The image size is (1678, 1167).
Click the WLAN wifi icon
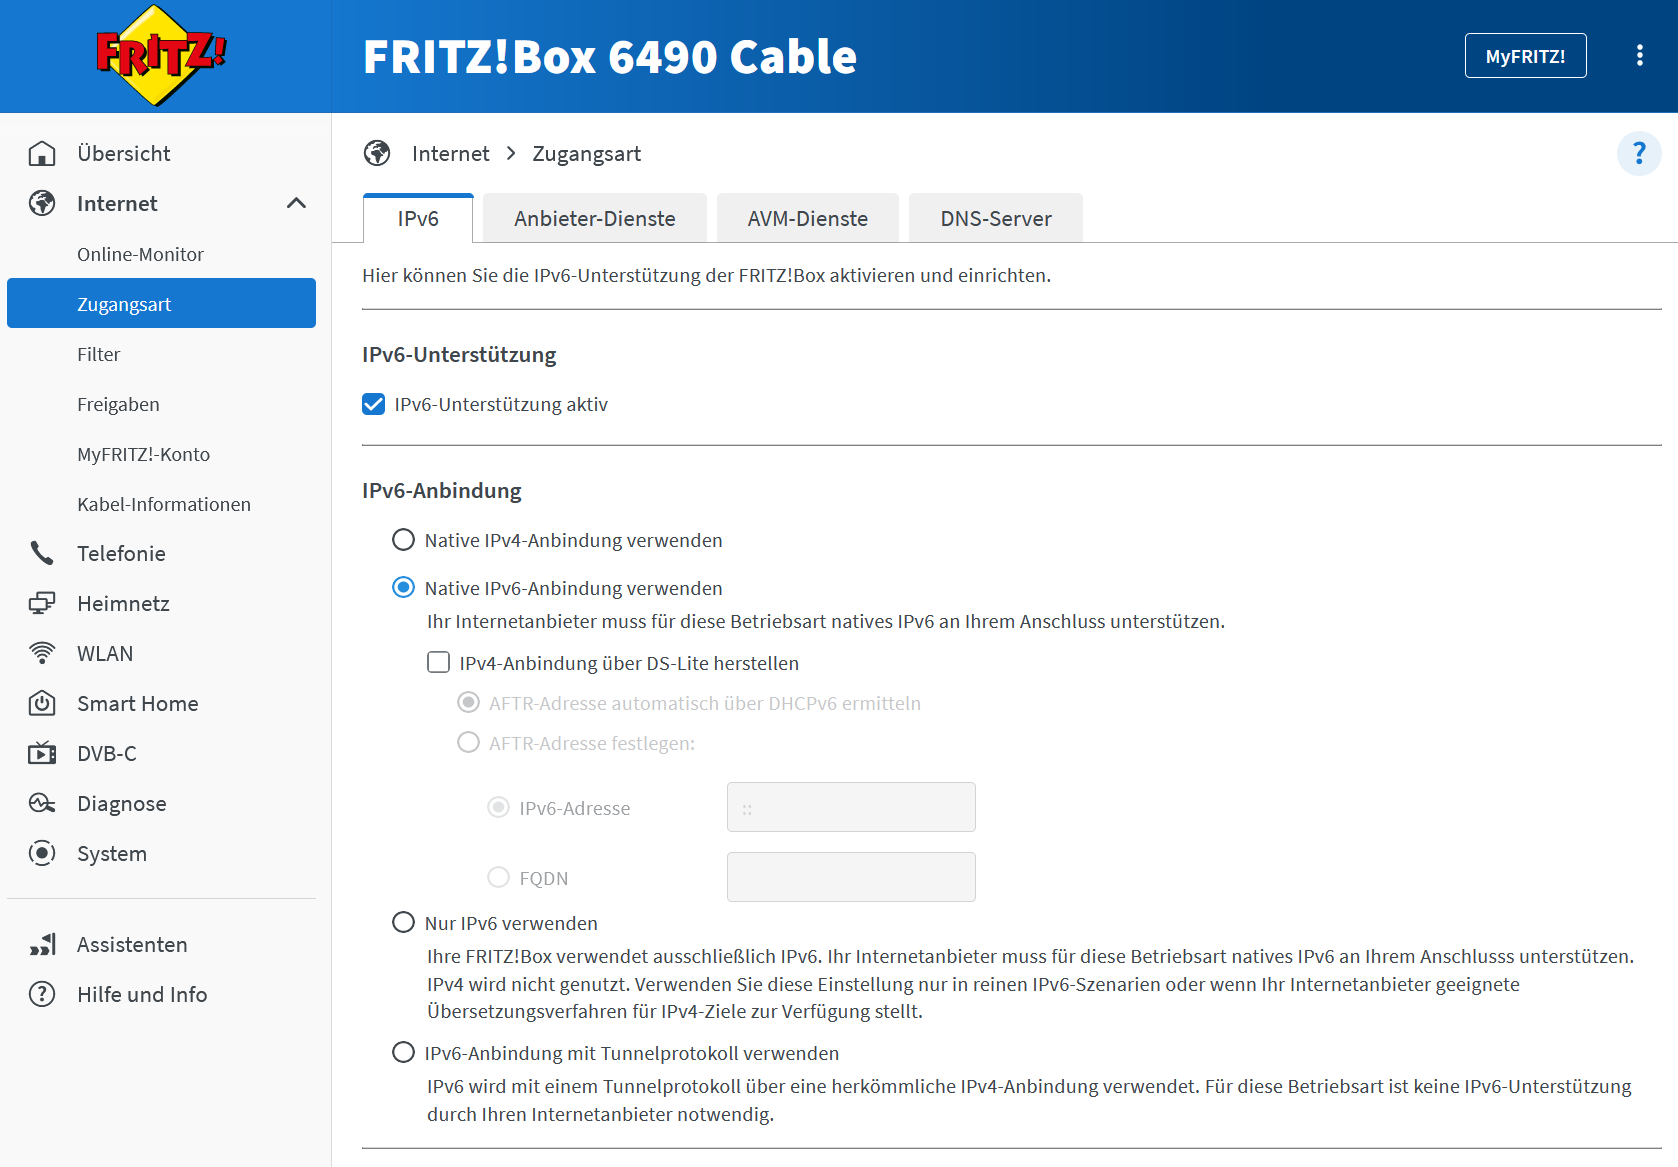(x=42, y=653)
